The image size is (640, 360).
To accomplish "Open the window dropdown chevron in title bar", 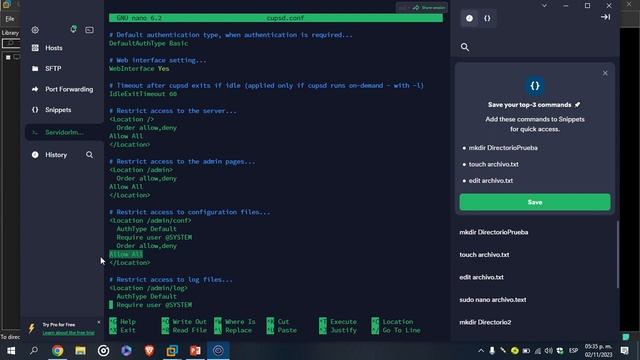I will pyautogui.click(x=544, y=6).
